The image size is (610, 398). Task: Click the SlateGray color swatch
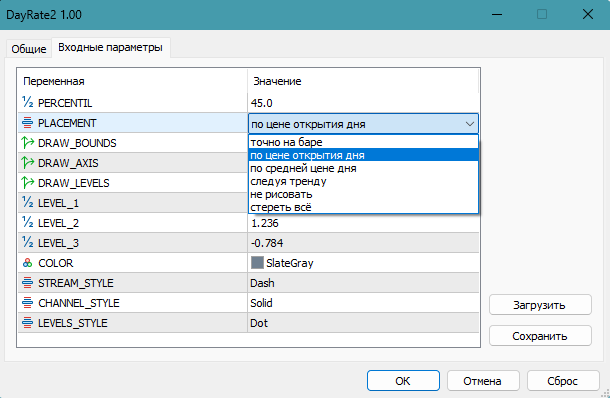[258, 263]
